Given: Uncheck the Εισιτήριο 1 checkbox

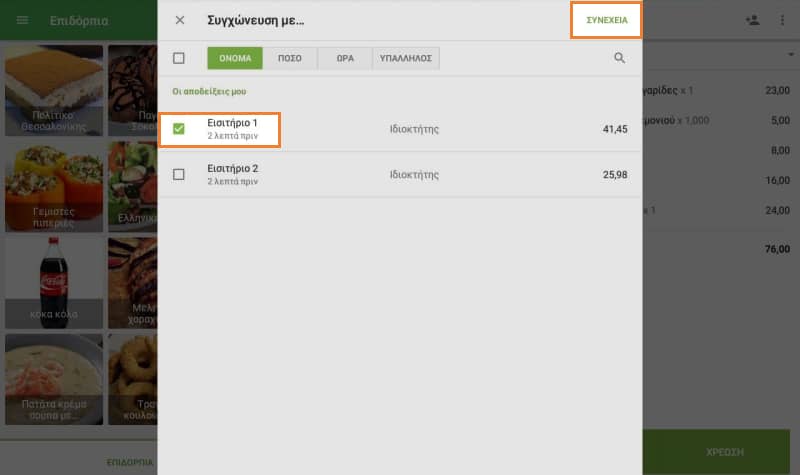Looking at the screenshot, I should pos(179,128).
